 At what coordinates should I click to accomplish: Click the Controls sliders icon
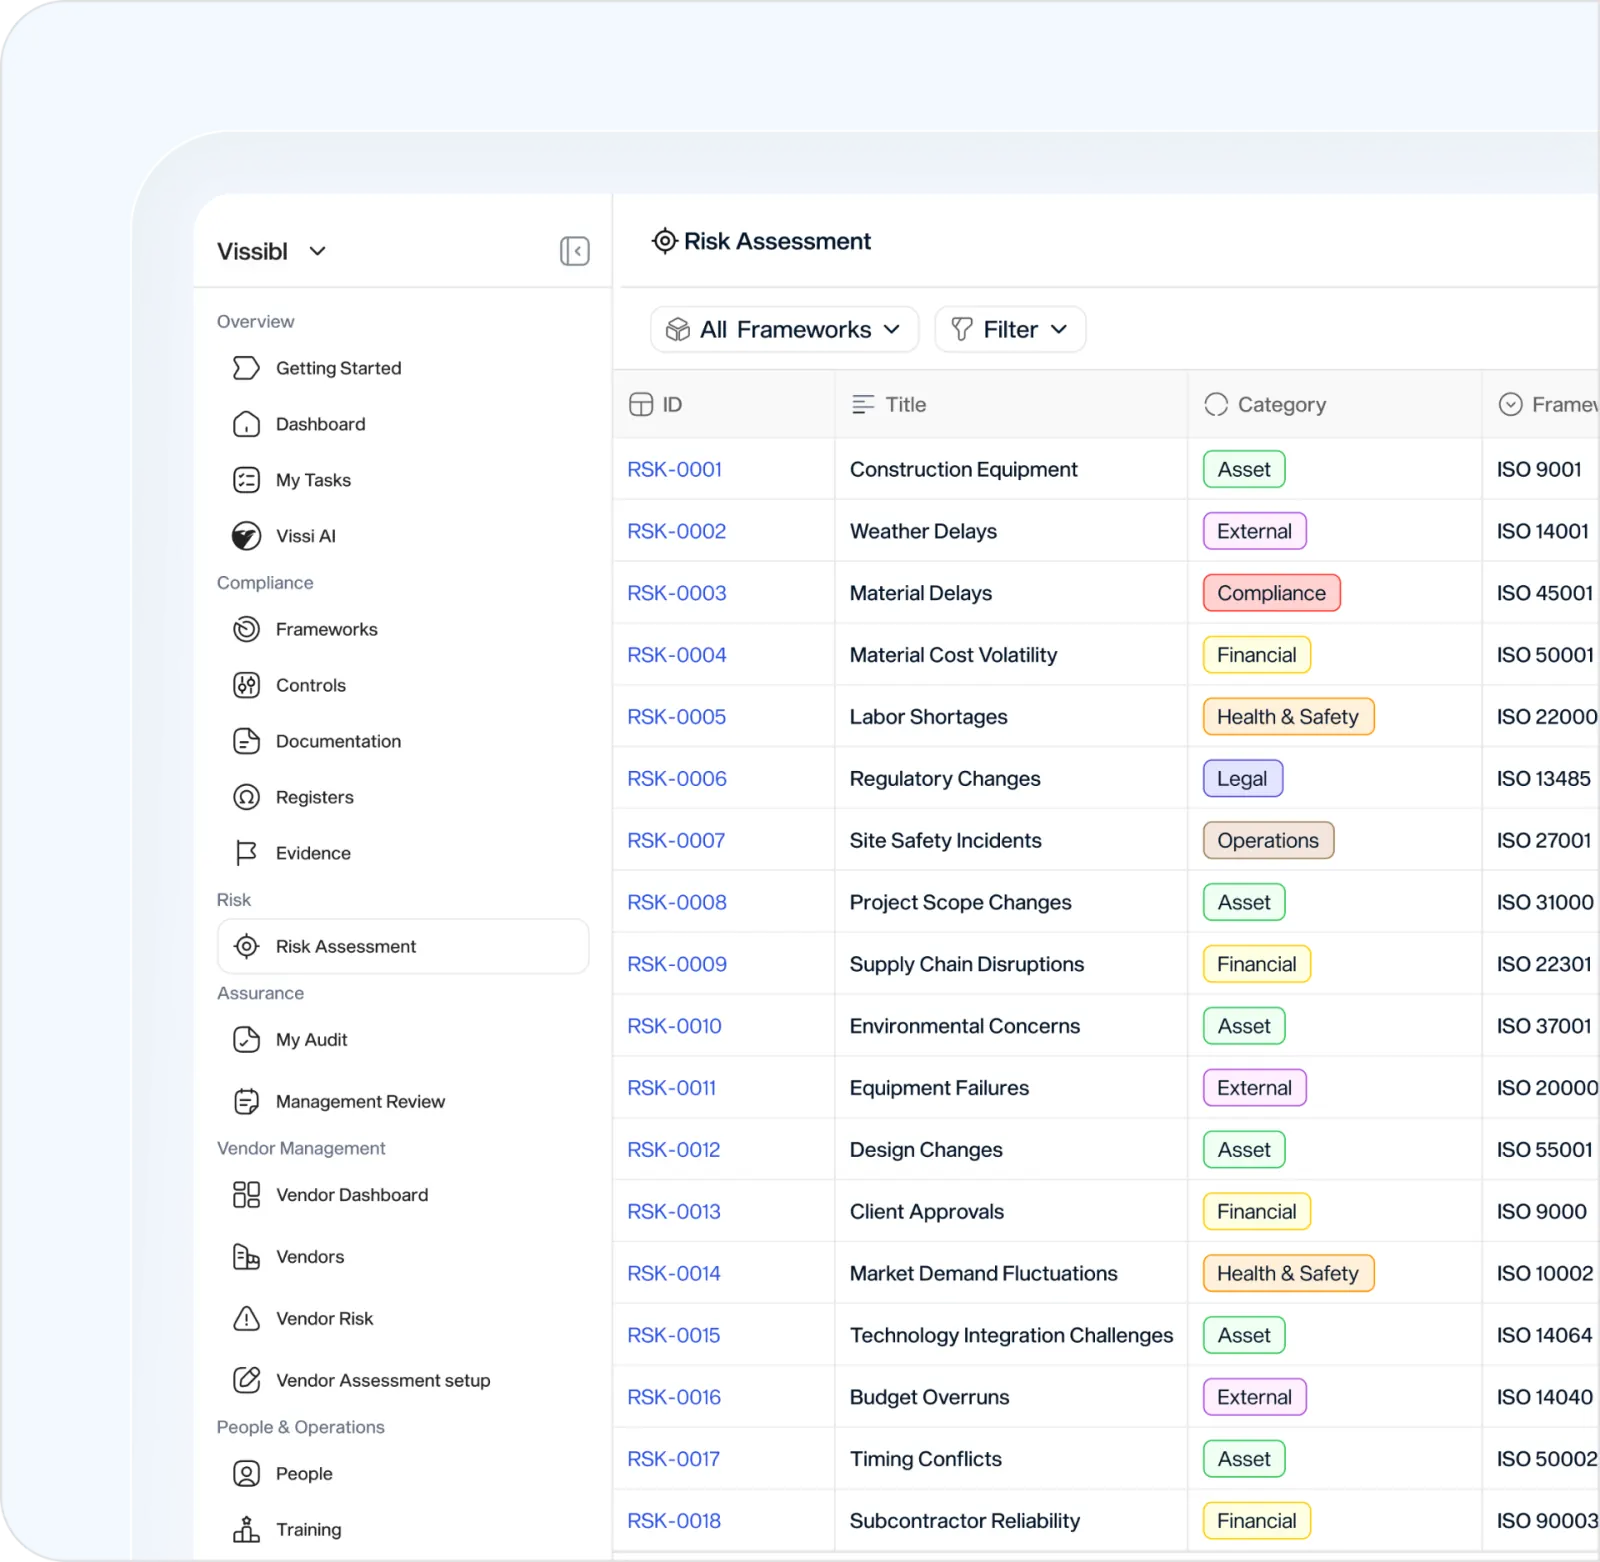pyautogui.click(x=246, y=685)
